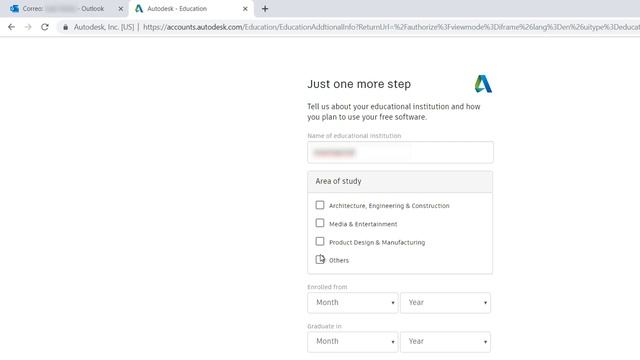Tick the Media & Entertainment checkbox

click(320, 223)
